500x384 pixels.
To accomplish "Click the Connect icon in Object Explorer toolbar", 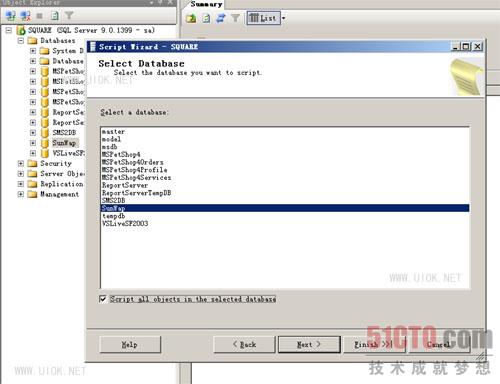I will (x=11, y=15).
